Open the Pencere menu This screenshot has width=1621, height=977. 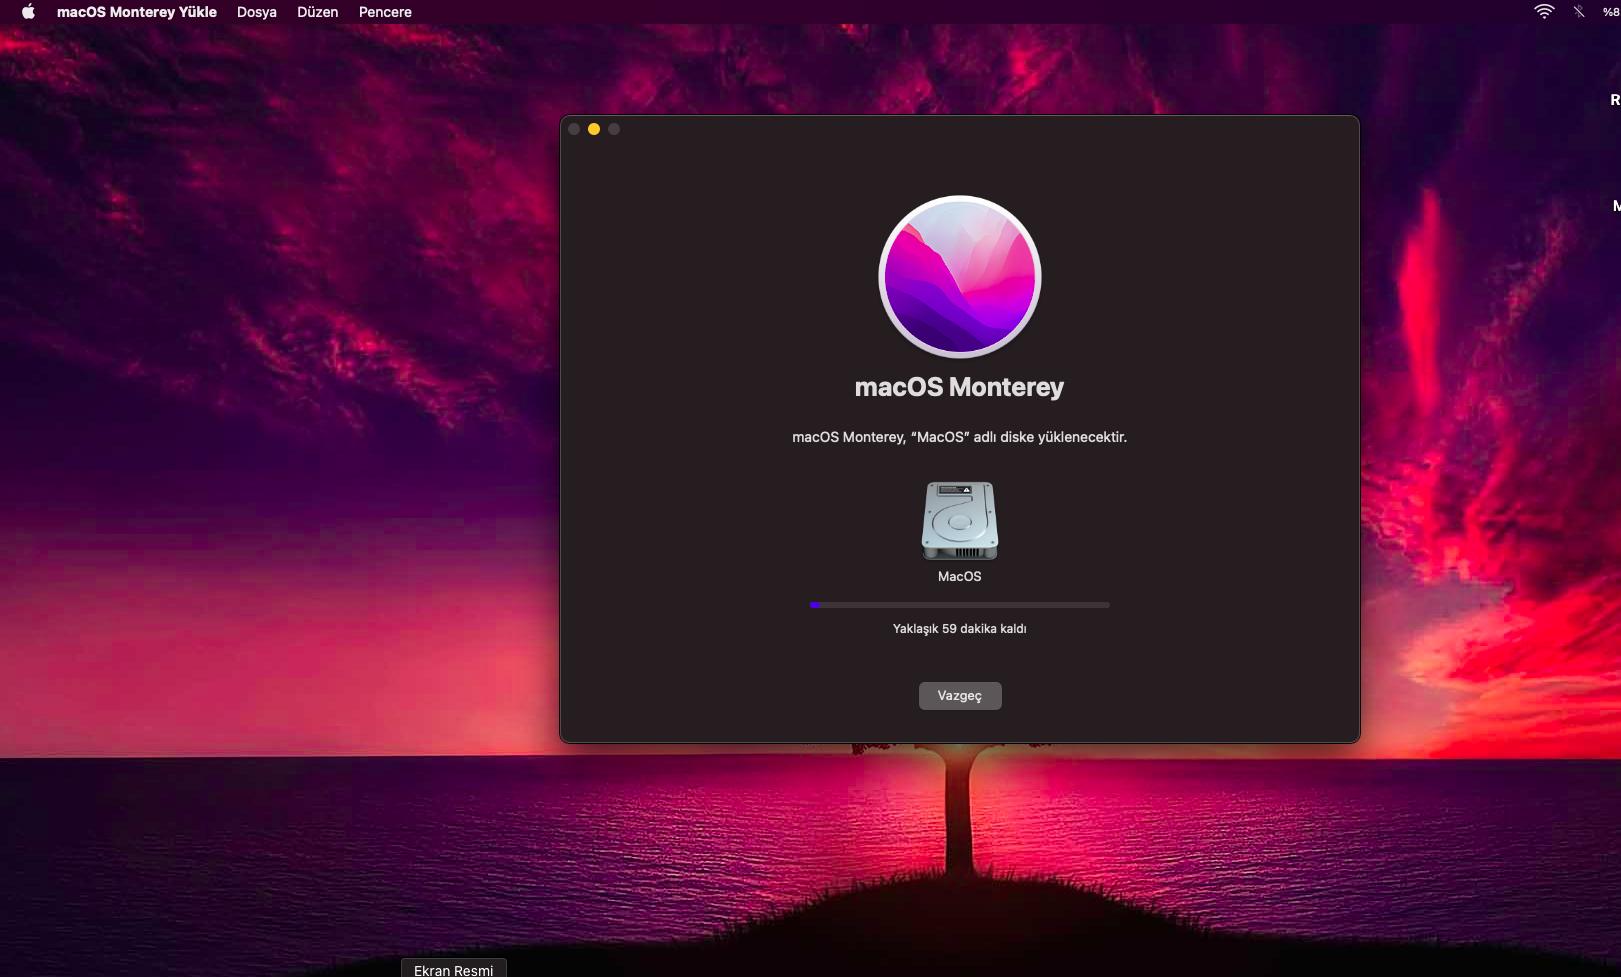click(385, 12)
